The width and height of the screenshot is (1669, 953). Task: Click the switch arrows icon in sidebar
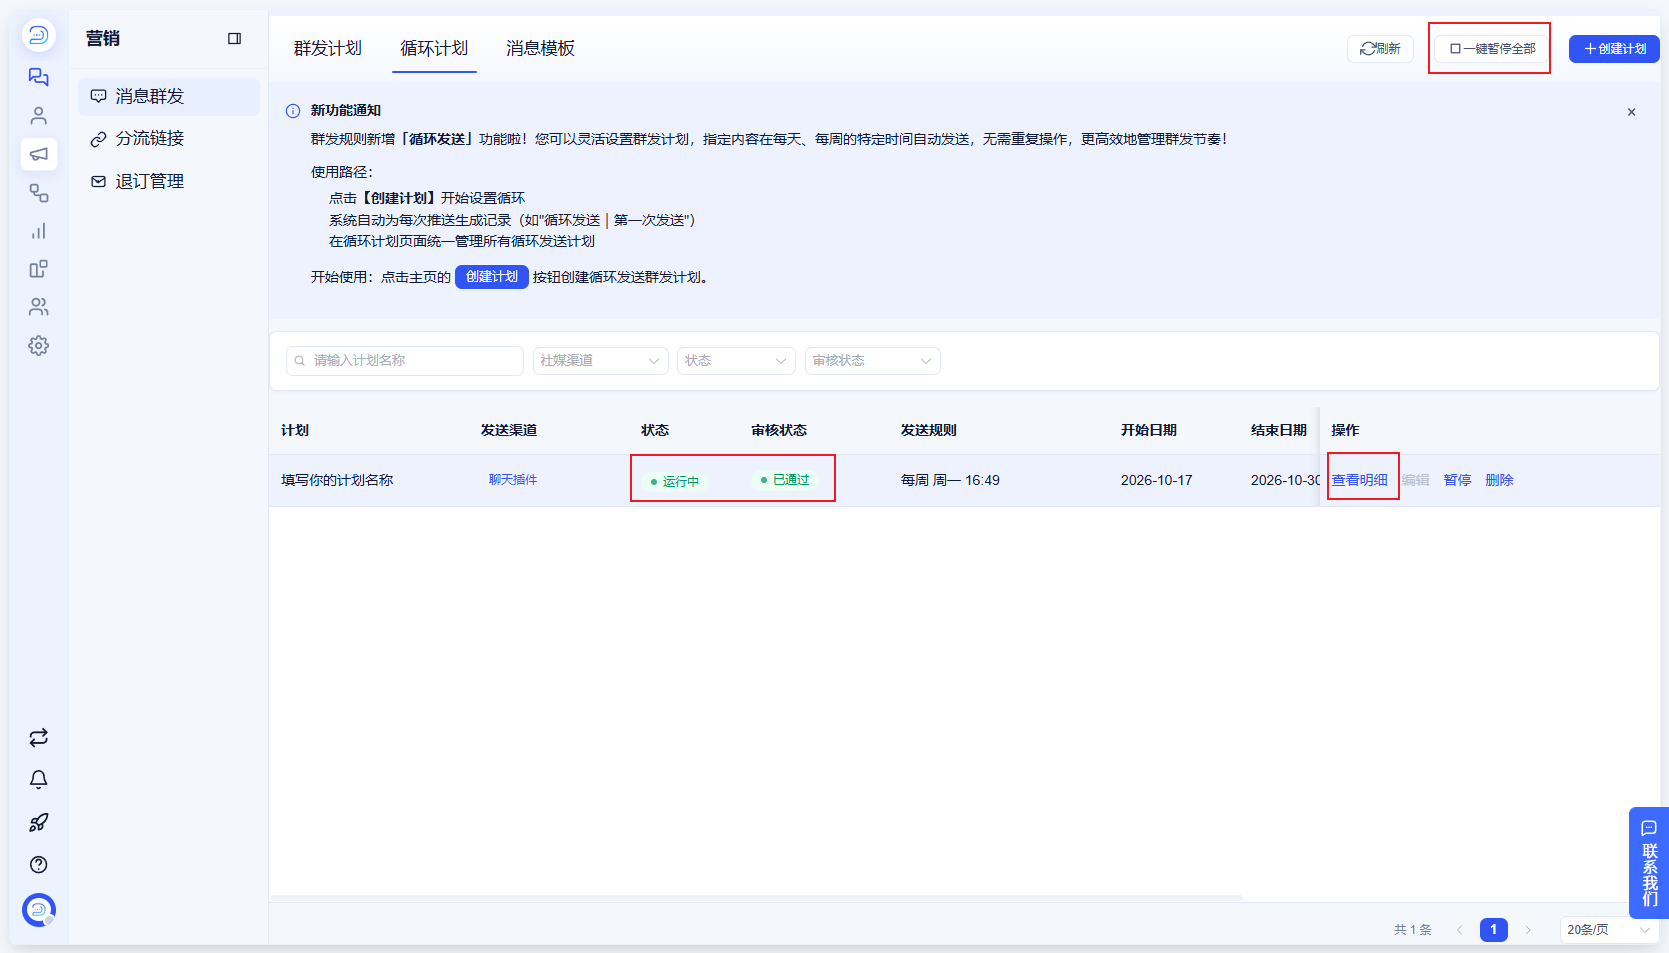pyautogui.click(x=38, y=738)
